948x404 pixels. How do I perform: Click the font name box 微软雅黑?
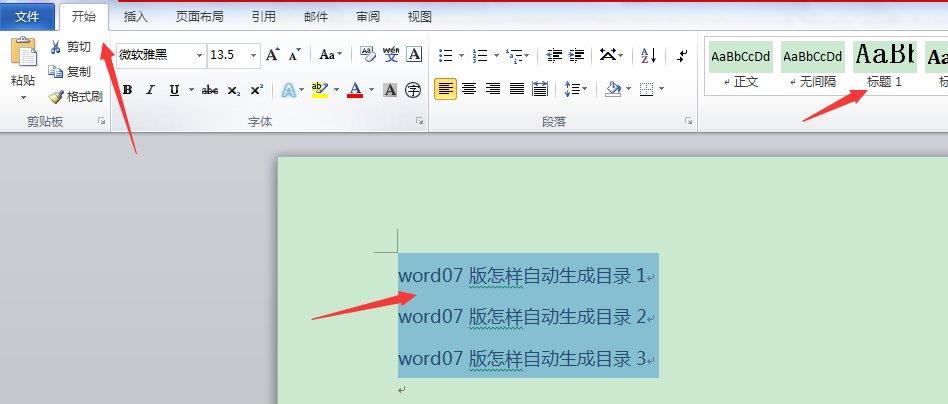coord(155,55)
